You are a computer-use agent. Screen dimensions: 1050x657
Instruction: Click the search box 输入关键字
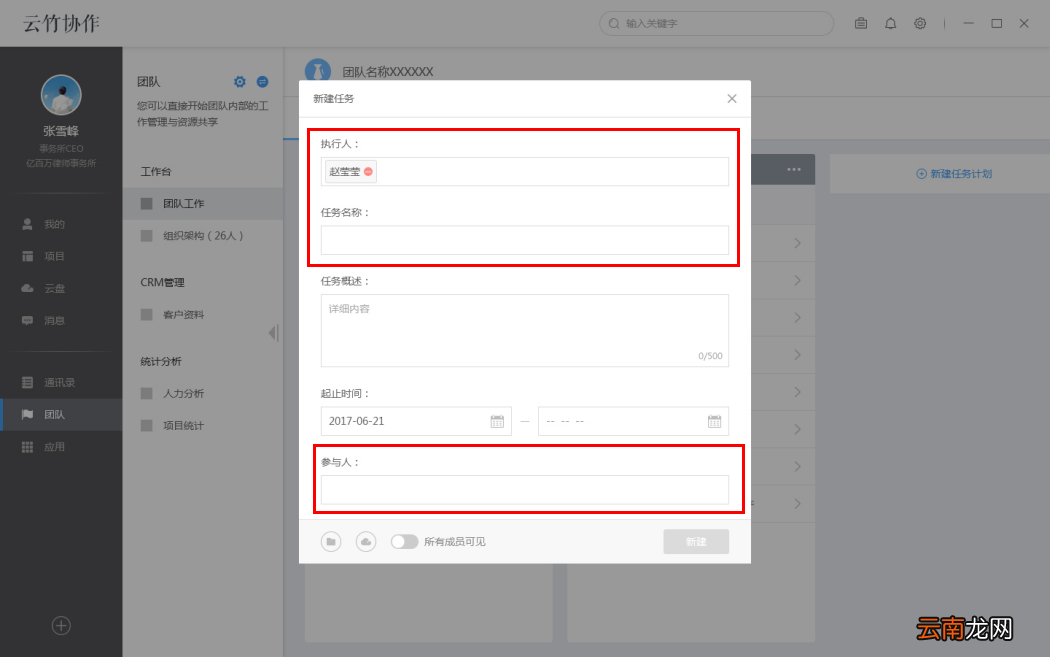tap(716, 23)
